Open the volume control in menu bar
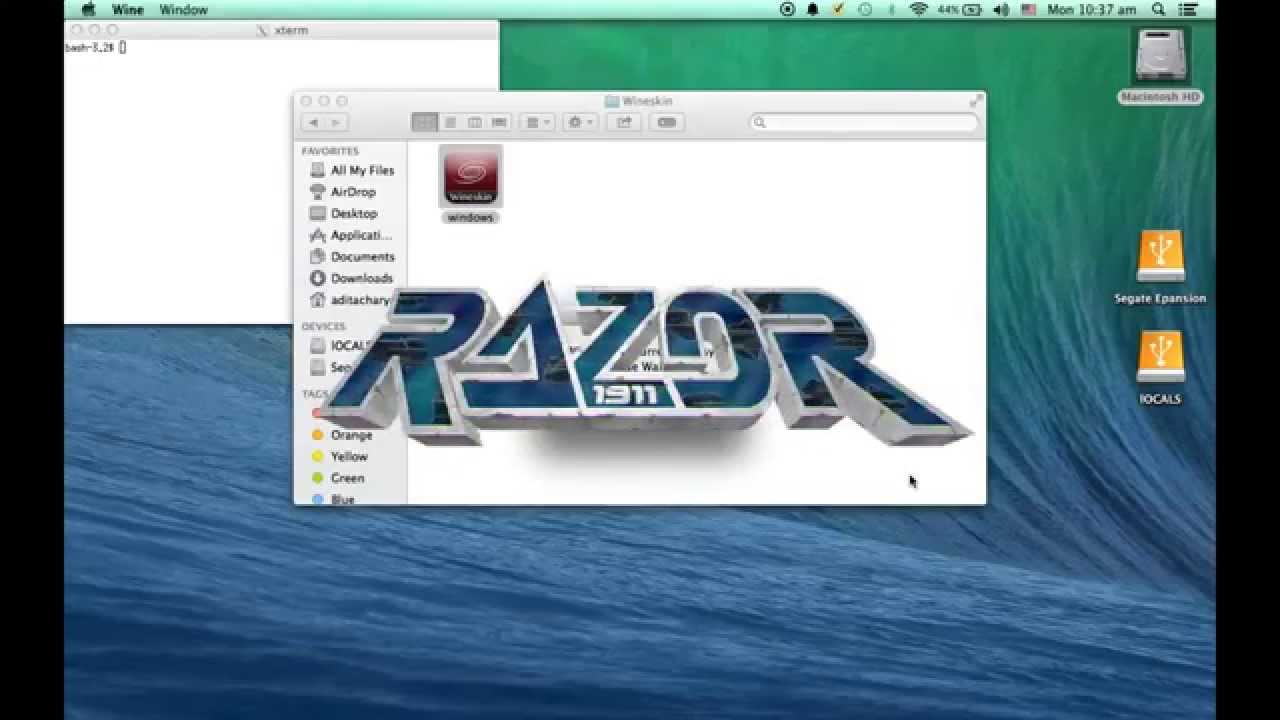The width and height of the screenshot is (1280, 720). [x=1002, y=9]
